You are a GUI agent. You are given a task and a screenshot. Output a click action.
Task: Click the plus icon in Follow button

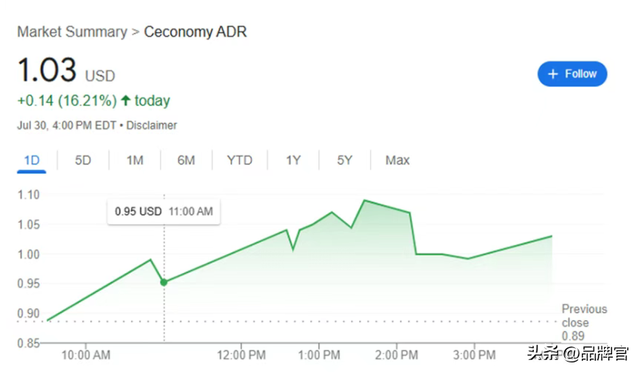click(x=553, y=74)
